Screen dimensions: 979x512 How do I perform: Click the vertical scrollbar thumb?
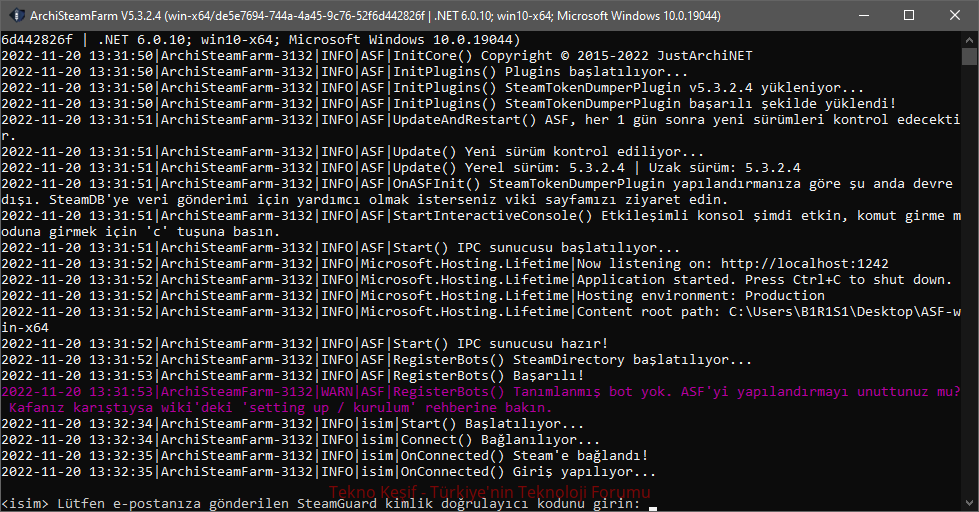[969, 56]
